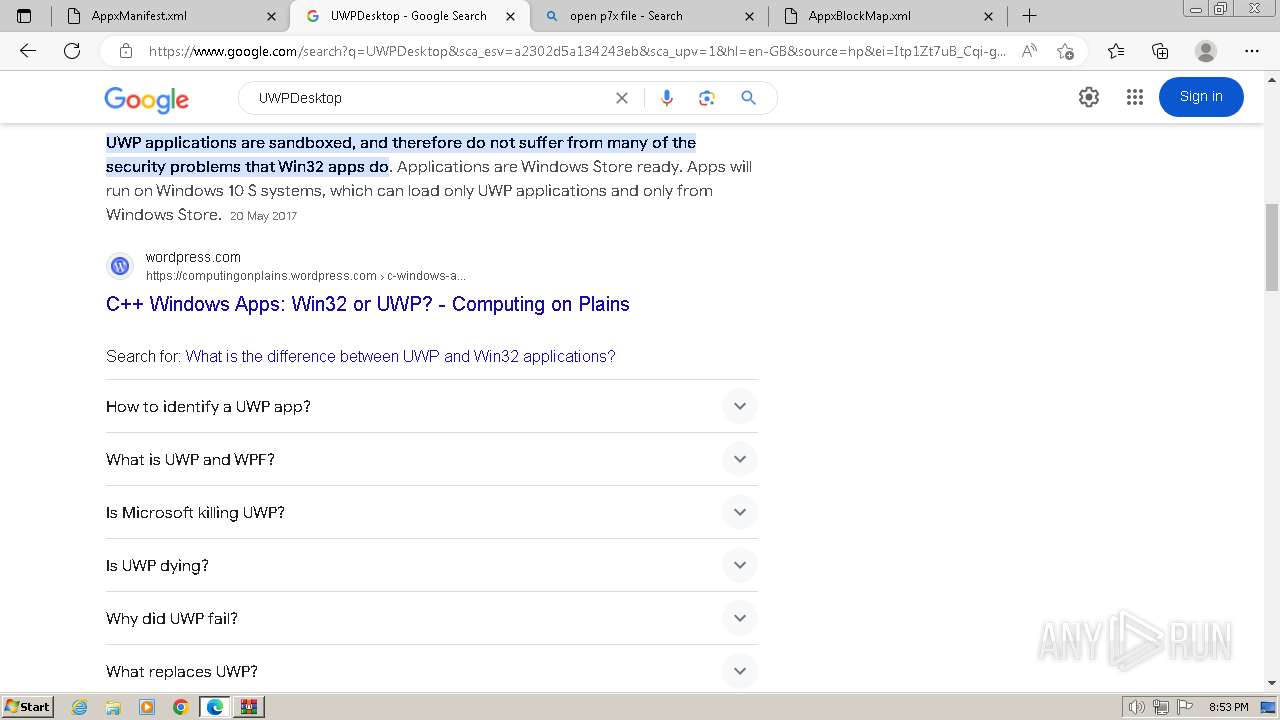The width and height of the screenshot is (1280, 720).
Task: Refresh the current page
Action: pyautogui.click(x=72, y=51)
